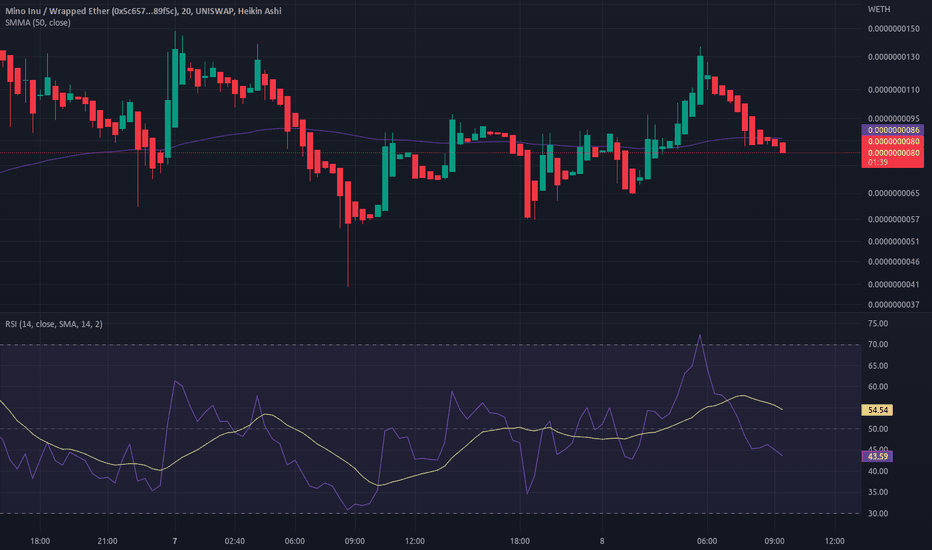932x550 pixels.
Task: Click price axis label 0.0000000150
Action: coord(893,29)
